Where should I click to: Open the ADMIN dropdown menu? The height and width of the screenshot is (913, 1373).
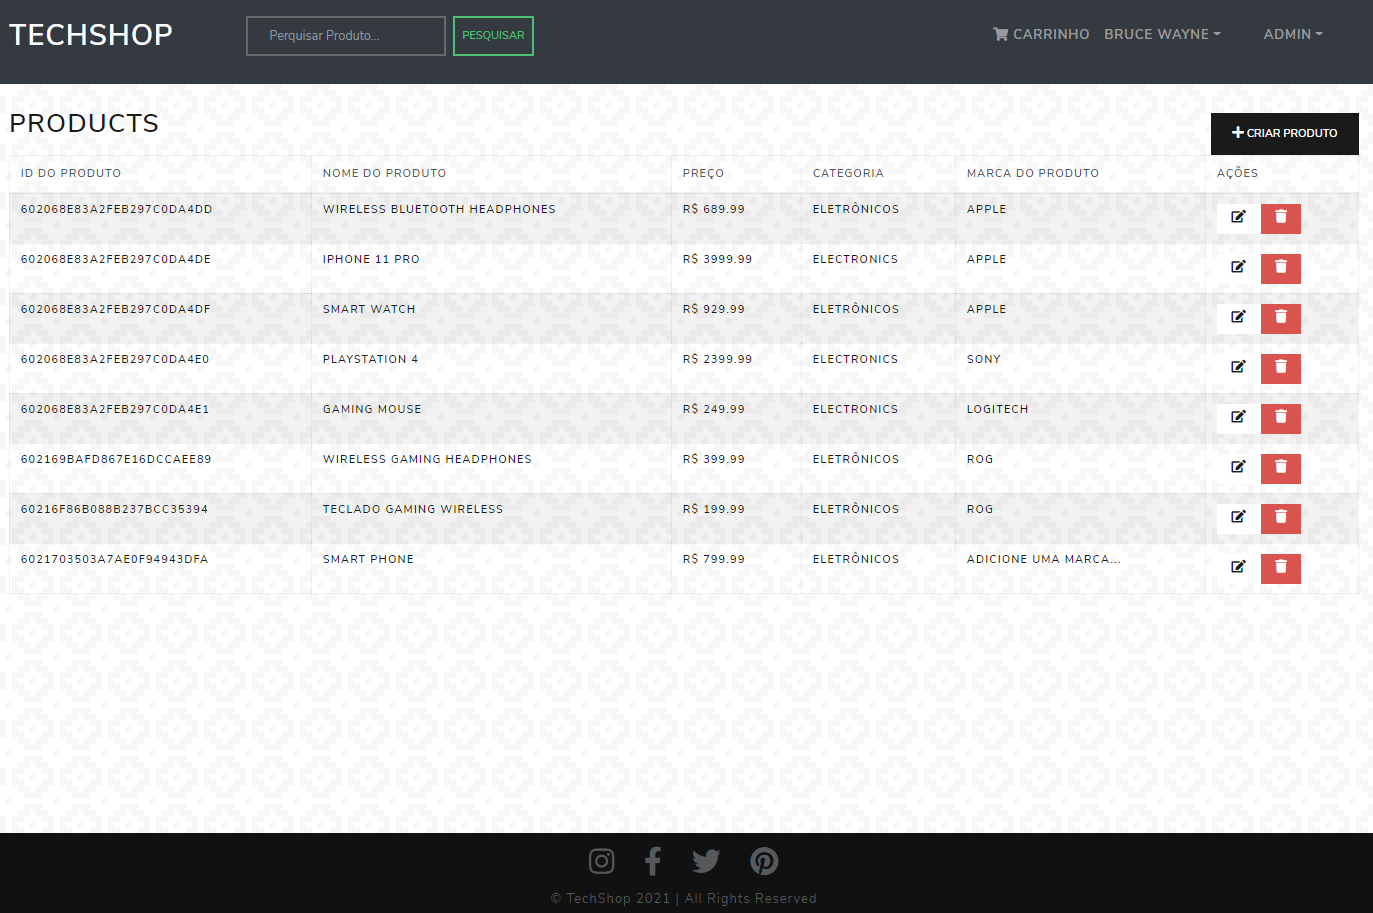pyautogui.click(x=1292, y=33)
